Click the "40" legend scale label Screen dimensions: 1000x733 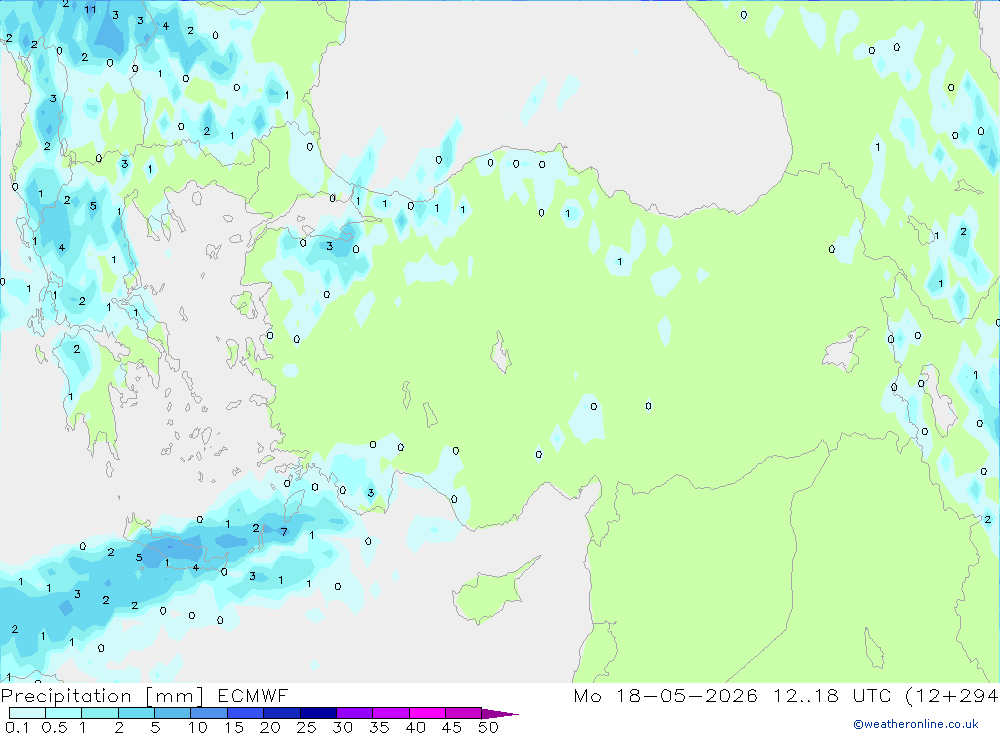point(416,727)
